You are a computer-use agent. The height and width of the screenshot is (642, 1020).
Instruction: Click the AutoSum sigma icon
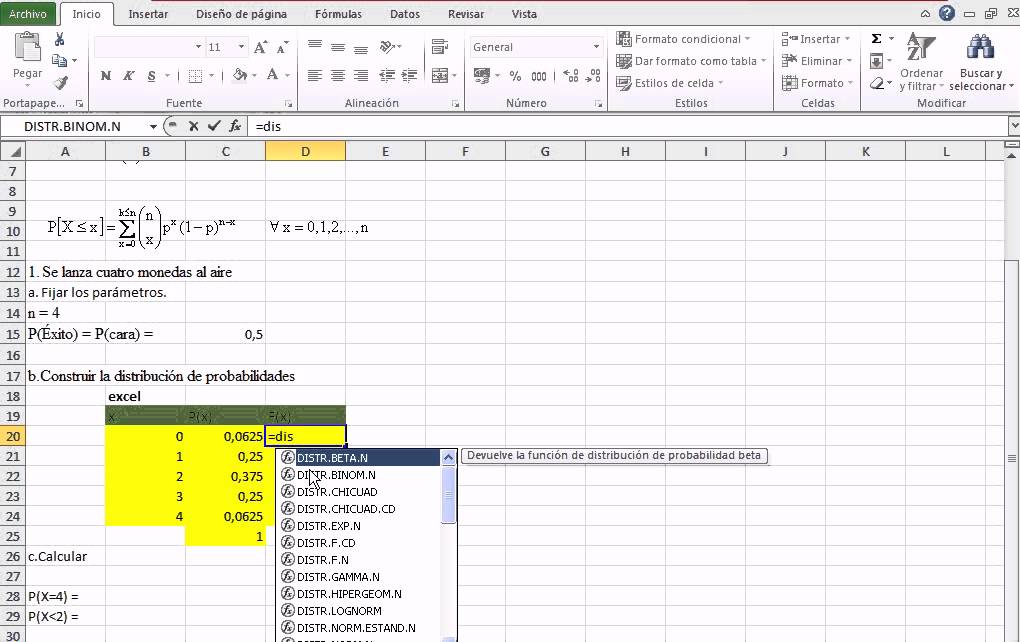click(876, 39)
